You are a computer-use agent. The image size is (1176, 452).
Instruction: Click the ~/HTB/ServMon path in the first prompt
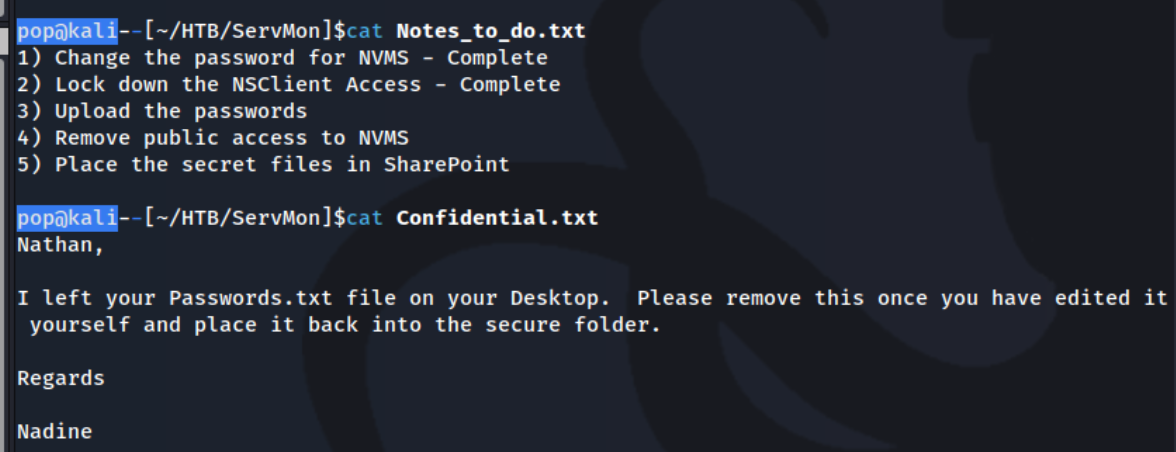238,31
